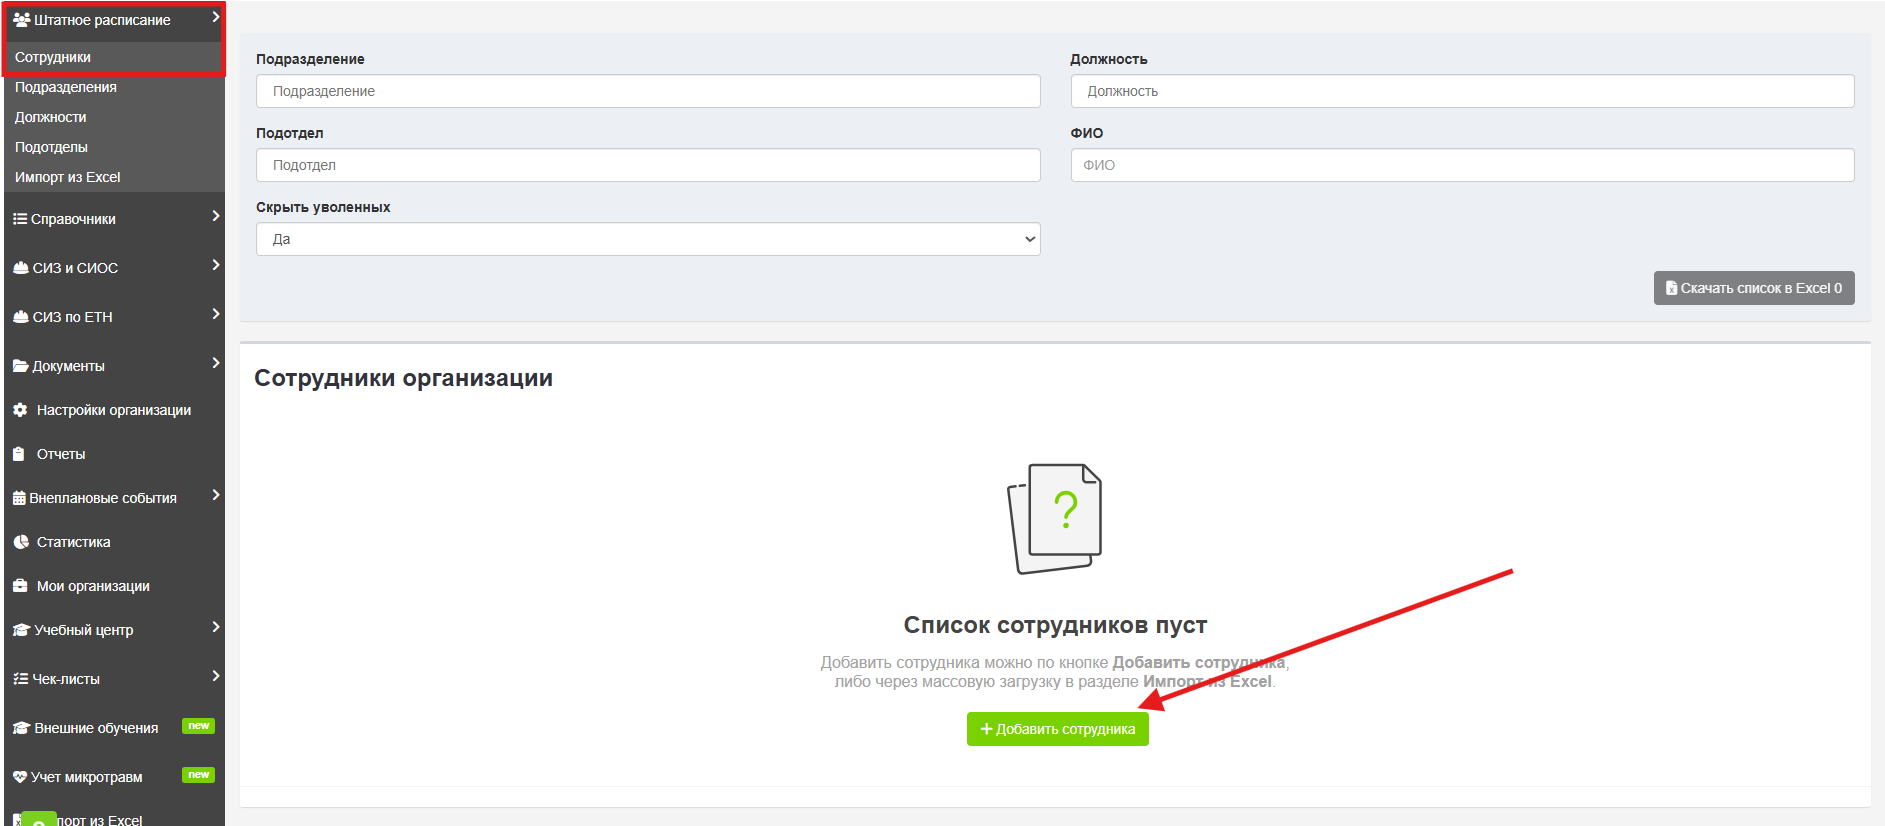Open Внешние обучения menu item
This screenshot has width=1885, height=826.
pos(96,728)
